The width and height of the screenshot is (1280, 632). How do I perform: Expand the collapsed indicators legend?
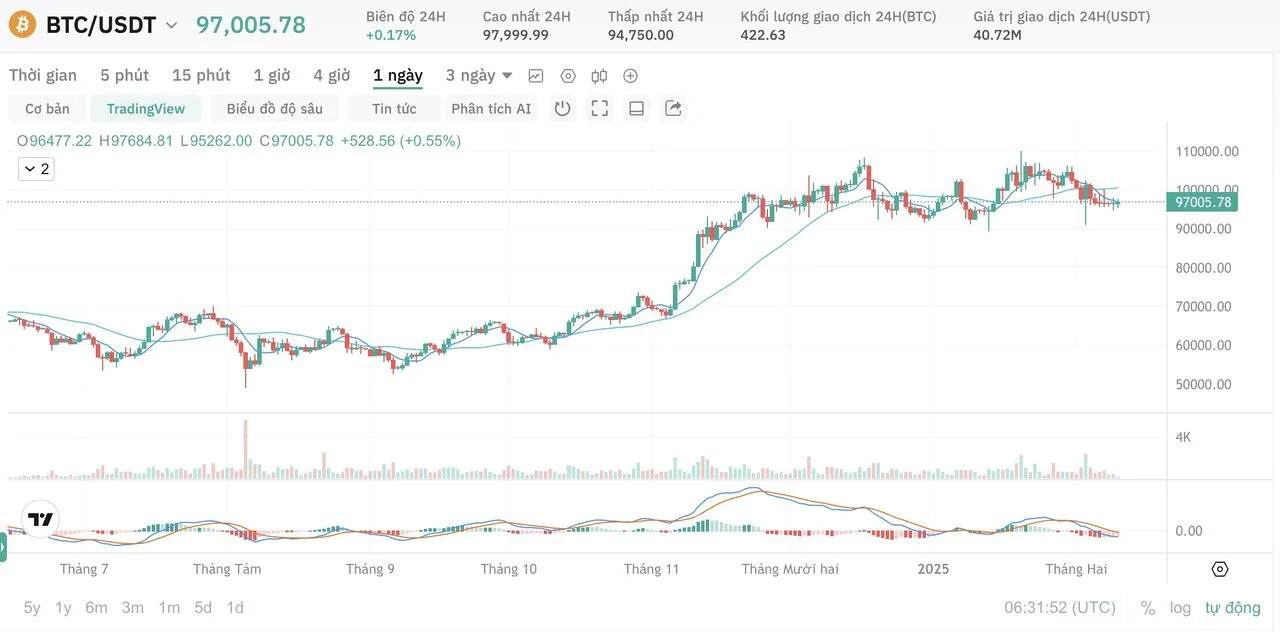pyautogui.click(x=37, y=169)
